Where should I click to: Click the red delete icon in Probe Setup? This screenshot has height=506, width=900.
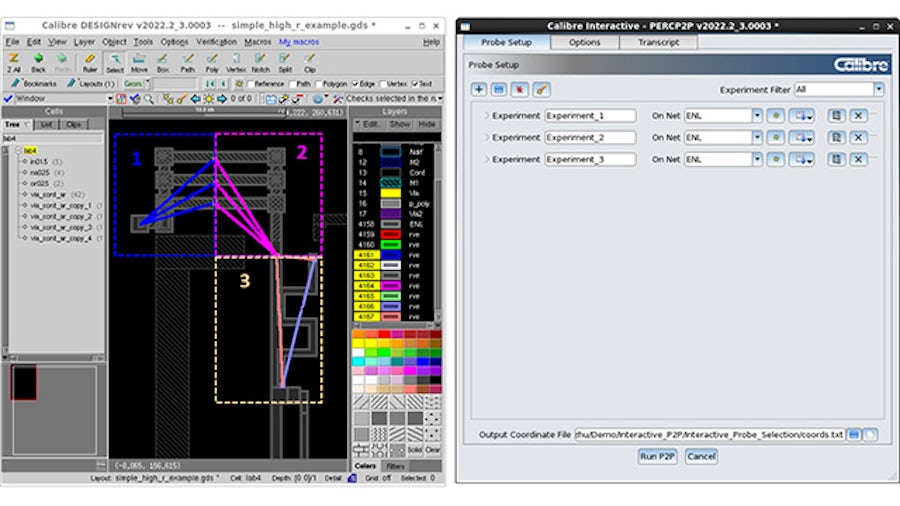519,89
